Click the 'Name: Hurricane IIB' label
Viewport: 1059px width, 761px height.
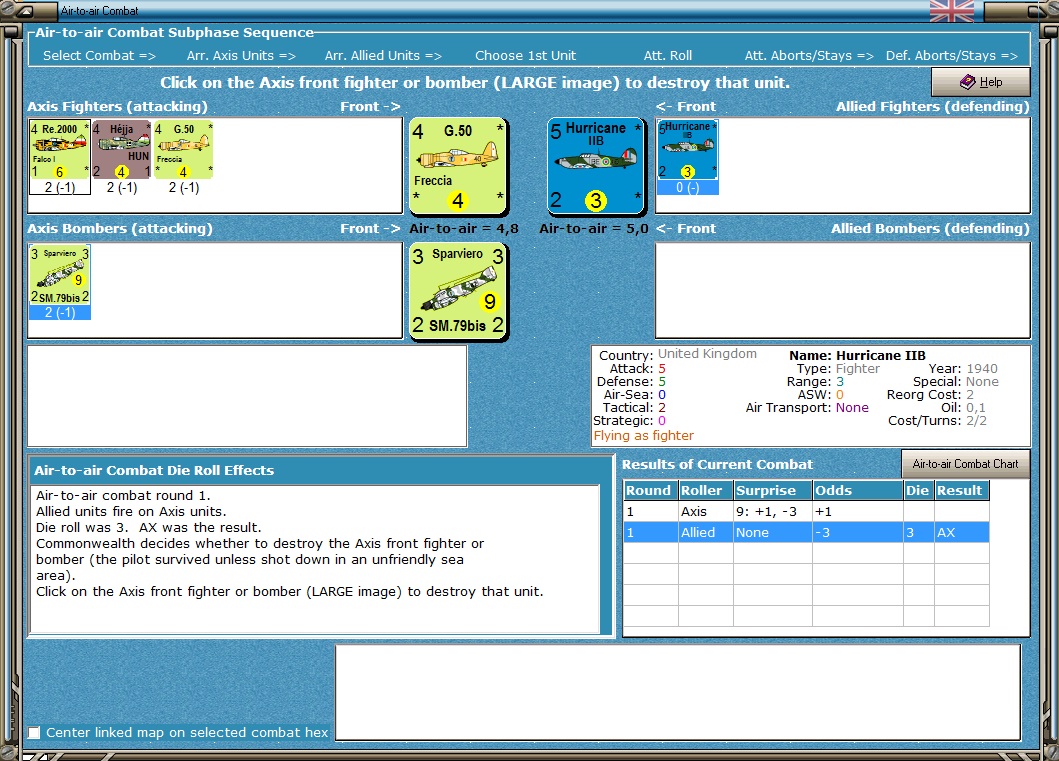(x=857, y=355)
